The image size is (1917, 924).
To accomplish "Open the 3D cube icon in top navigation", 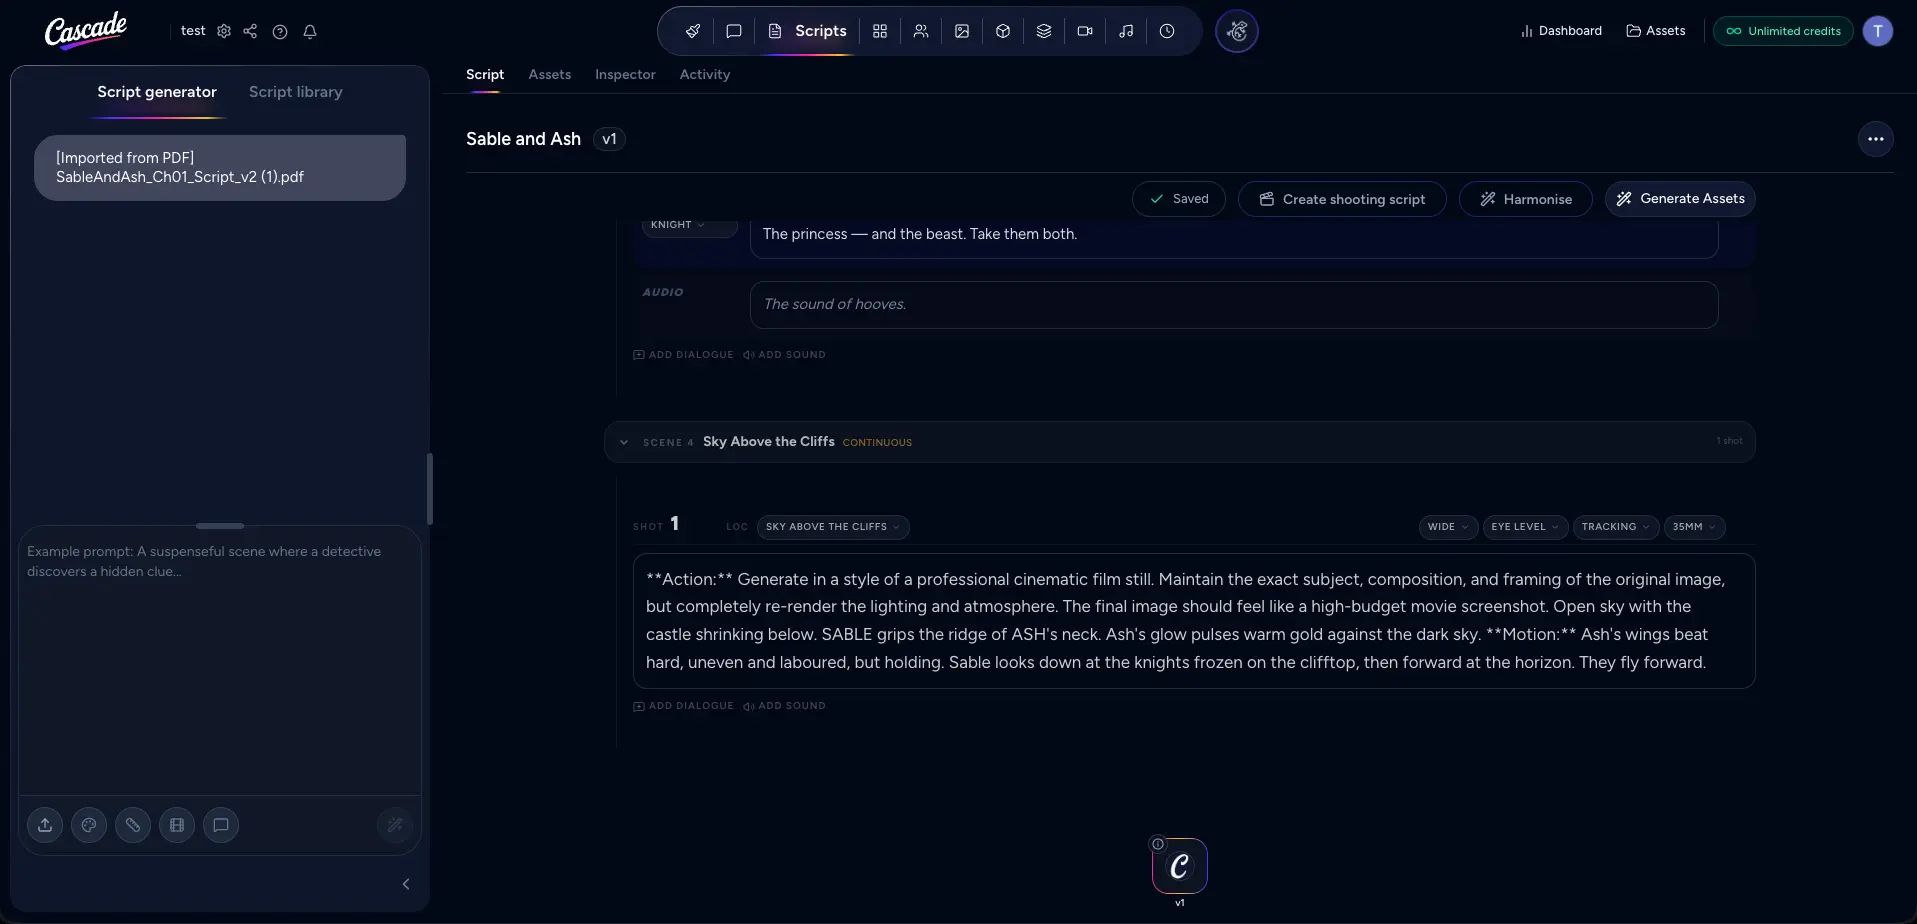I will click(x=1003, y=31).
